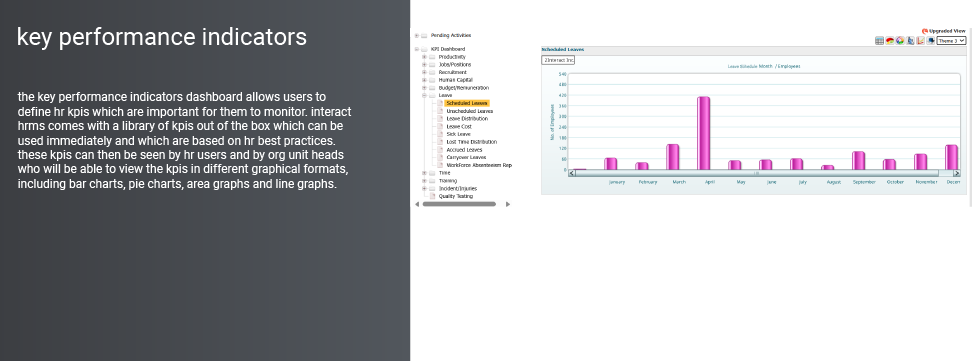Click the chart's right scroll arrow

[x=957, y=174]
